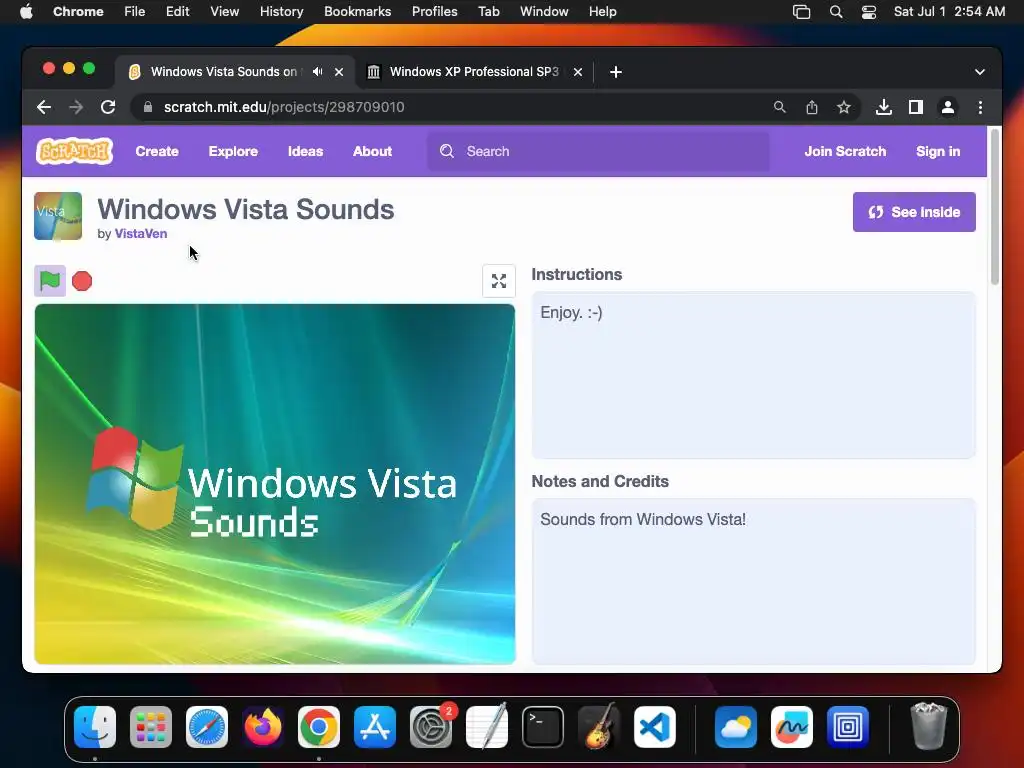Screen dimensions: 1024x768
Task: Open the Create page
Action: (x=157, y=151)
